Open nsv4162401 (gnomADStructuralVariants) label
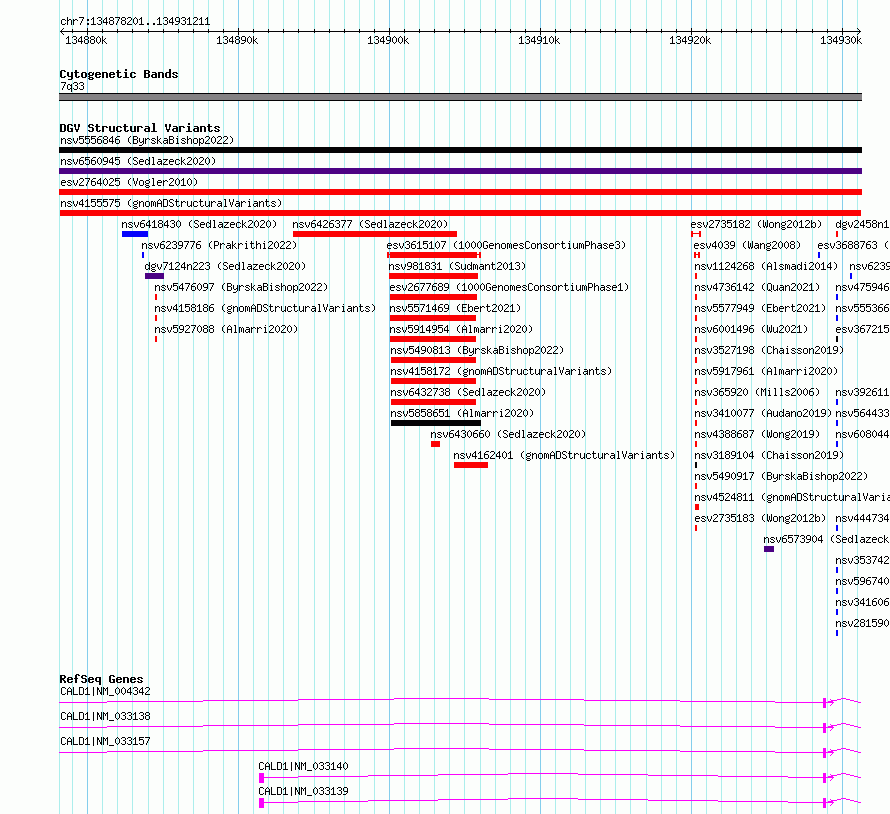This screenshot has width=890, height=814. click(x=564, y=455)
